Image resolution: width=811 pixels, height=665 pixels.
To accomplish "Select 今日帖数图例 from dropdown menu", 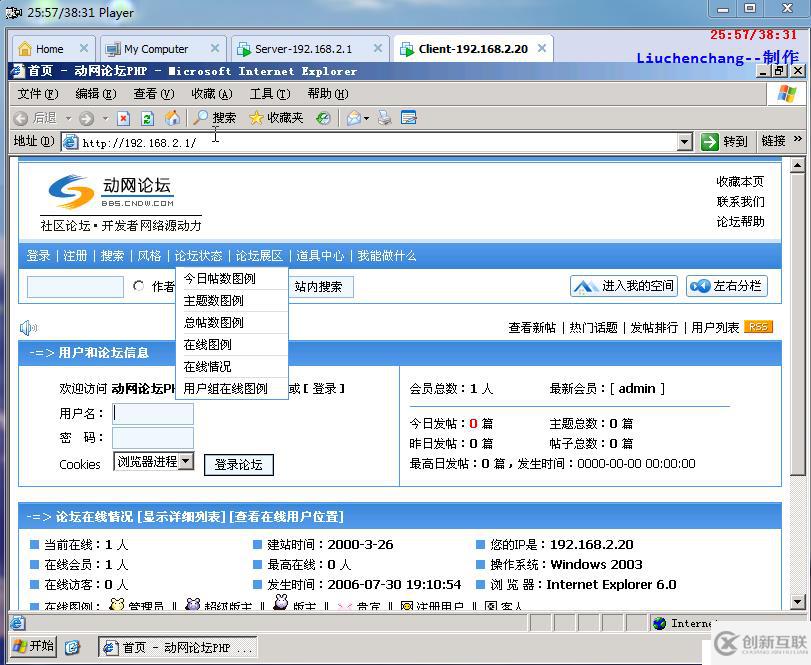I will pyautogui.click(x=232, y=278).
